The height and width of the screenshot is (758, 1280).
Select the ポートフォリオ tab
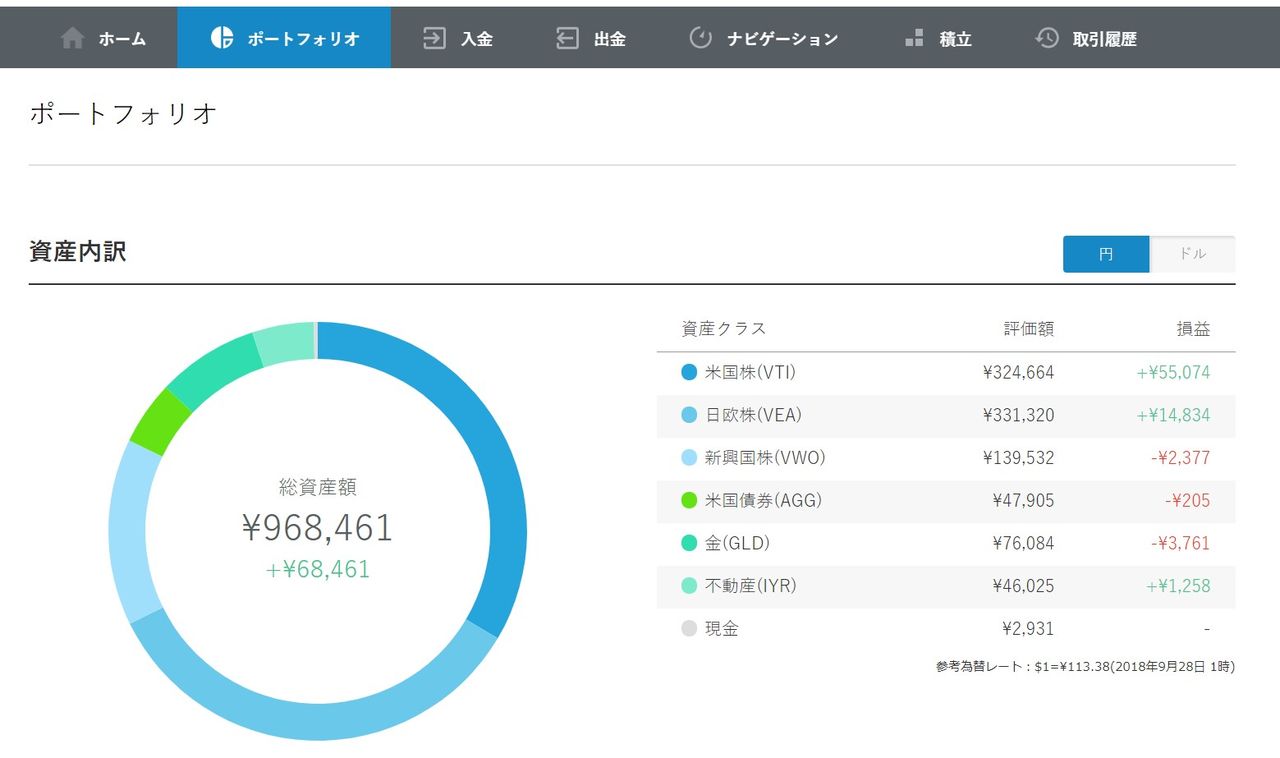pyautogui.click(x=284, y=37)
